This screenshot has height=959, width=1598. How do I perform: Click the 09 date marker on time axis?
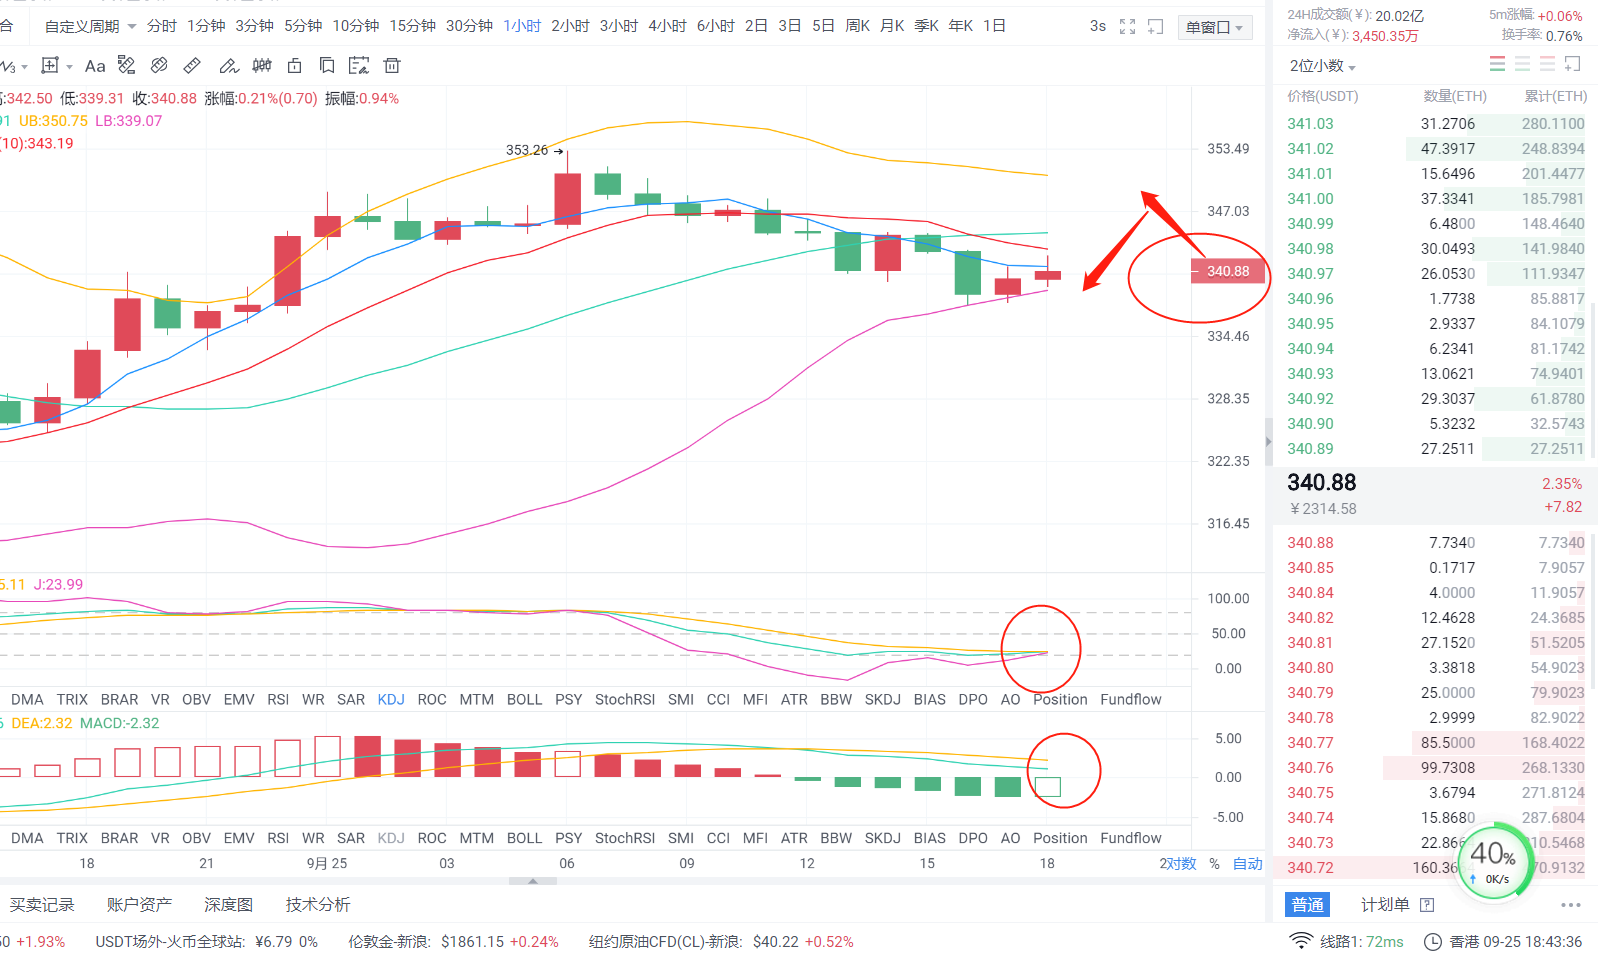pyautogui.click(x=687, y=863)
